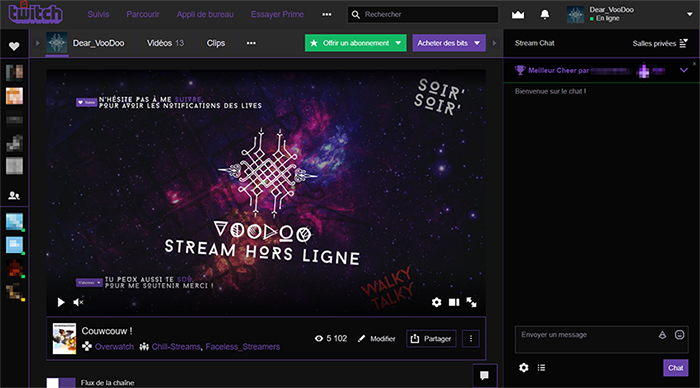Collapse the chat panel arrow
This screenshot has height=388, width=700.
494,43
